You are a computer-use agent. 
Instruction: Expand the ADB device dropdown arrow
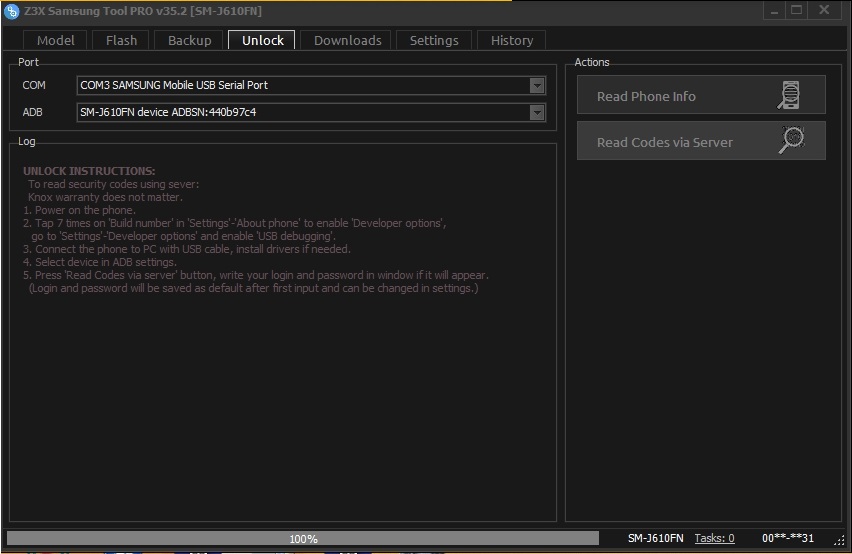(x=537, y=112)
